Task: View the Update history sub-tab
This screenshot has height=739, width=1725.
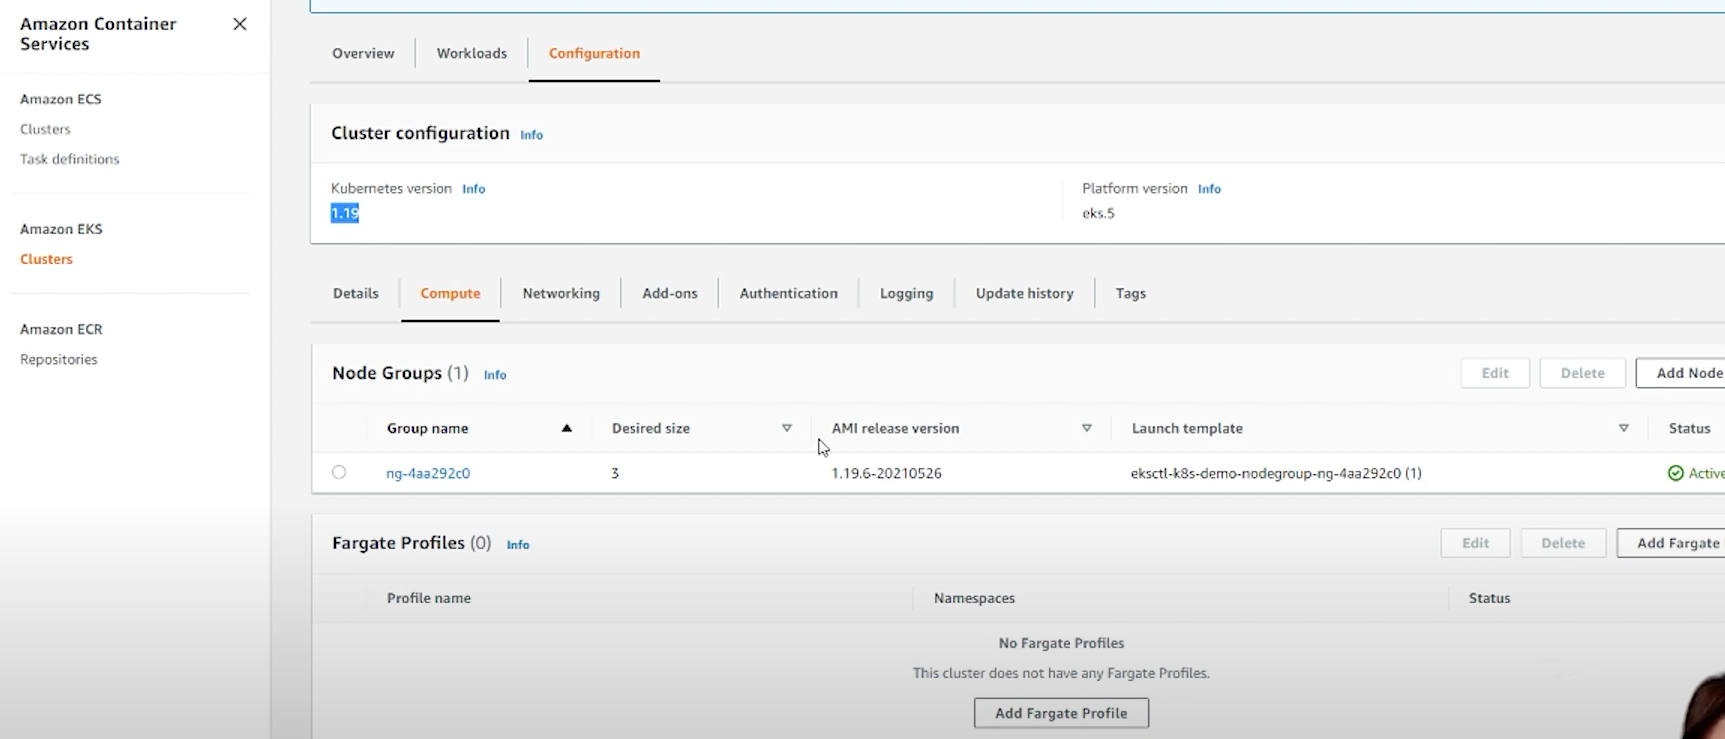Action: (1025, 293)
